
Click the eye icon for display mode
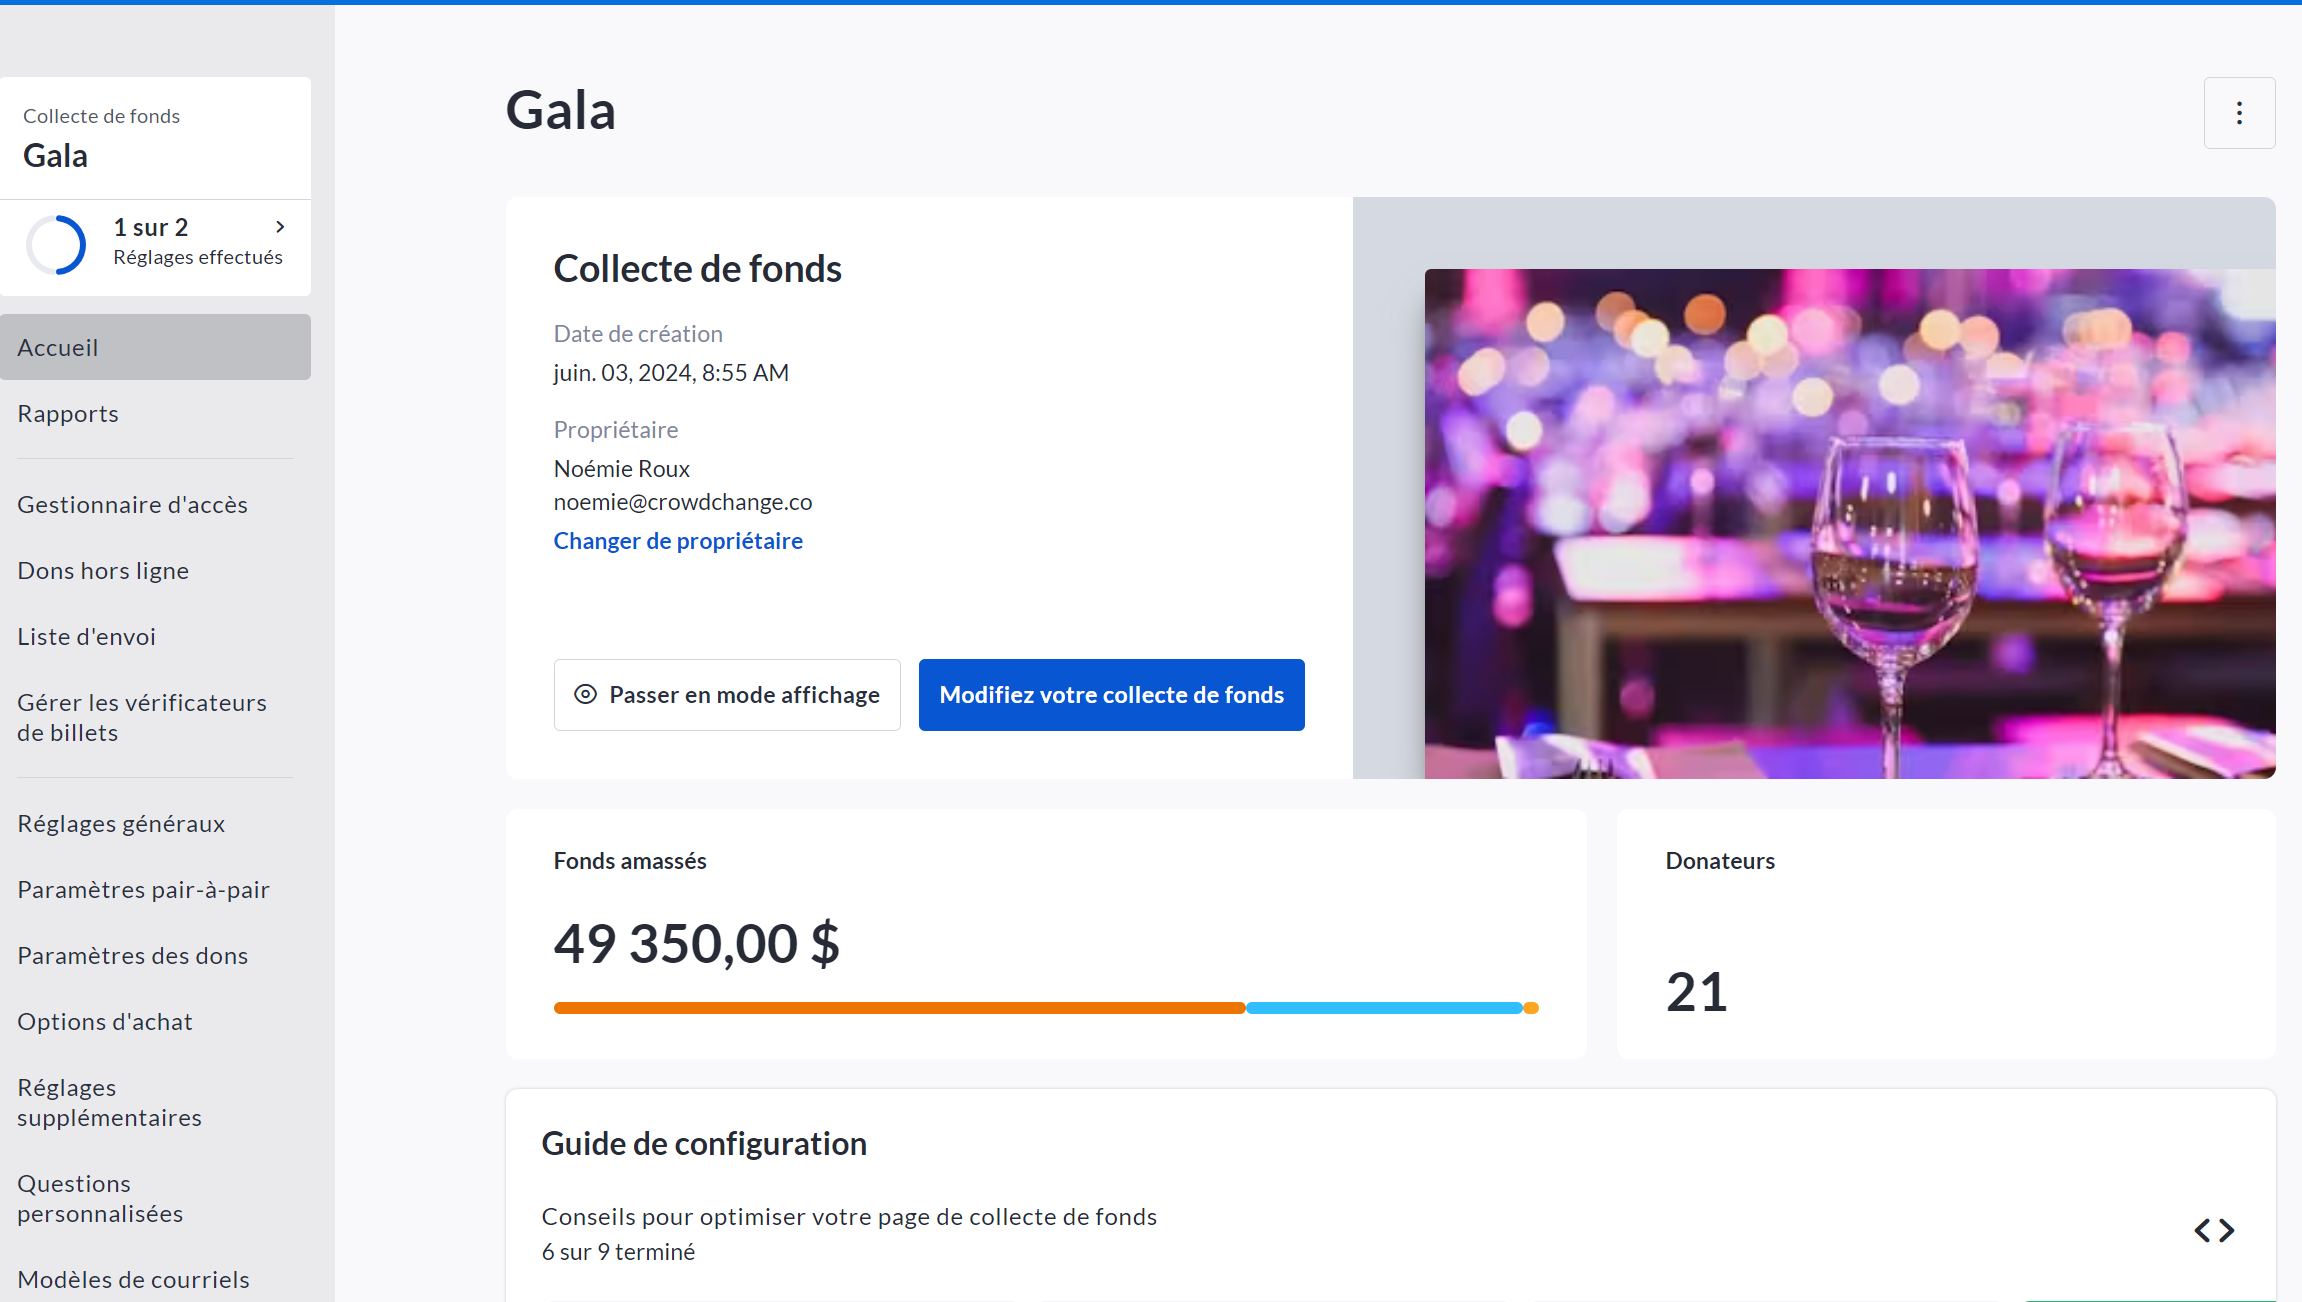pos(585,694)
